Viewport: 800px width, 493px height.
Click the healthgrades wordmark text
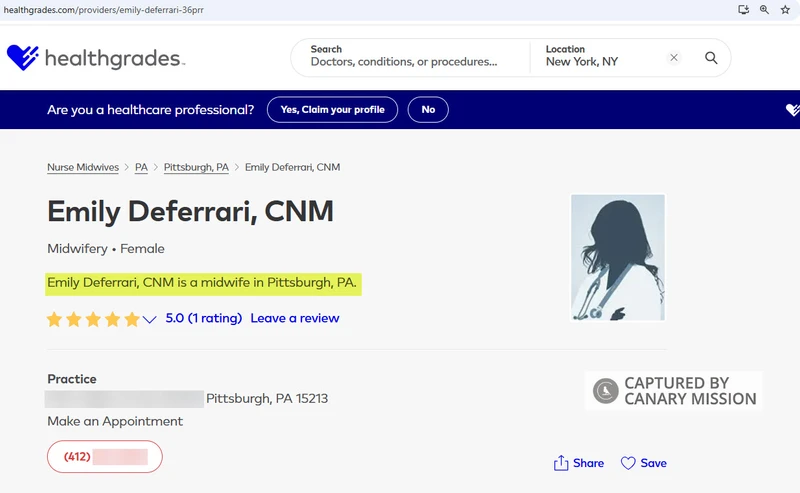[x=114, y=59]
